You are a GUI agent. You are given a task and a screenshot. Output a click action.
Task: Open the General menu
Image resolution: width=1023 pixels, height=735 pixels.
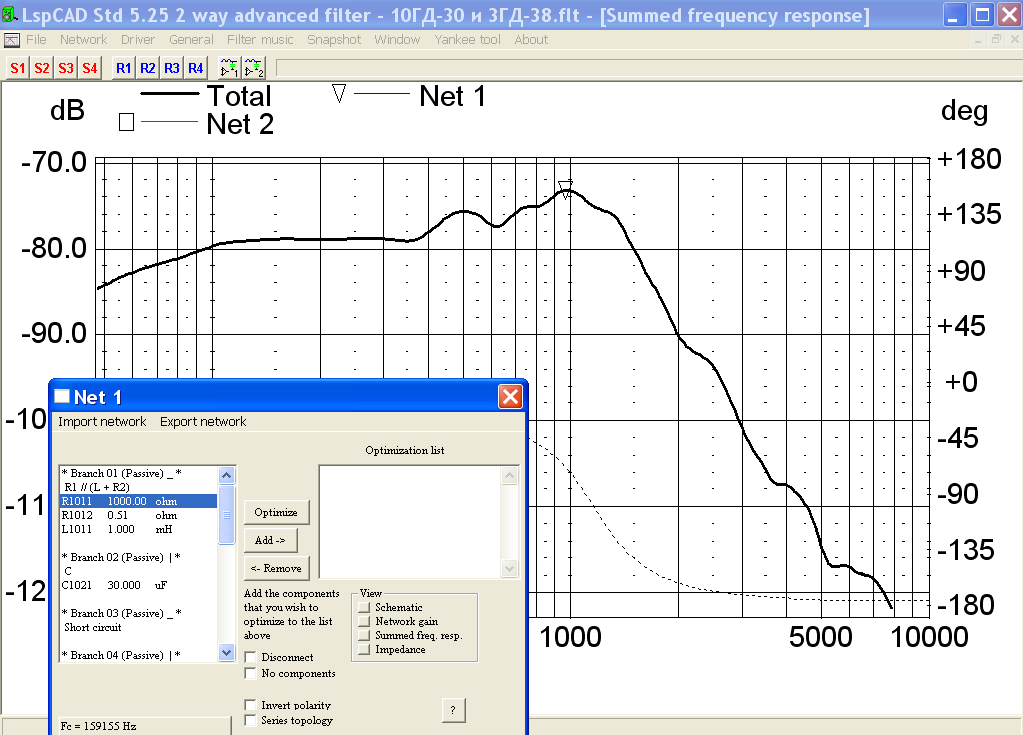[x=191, y=40]
